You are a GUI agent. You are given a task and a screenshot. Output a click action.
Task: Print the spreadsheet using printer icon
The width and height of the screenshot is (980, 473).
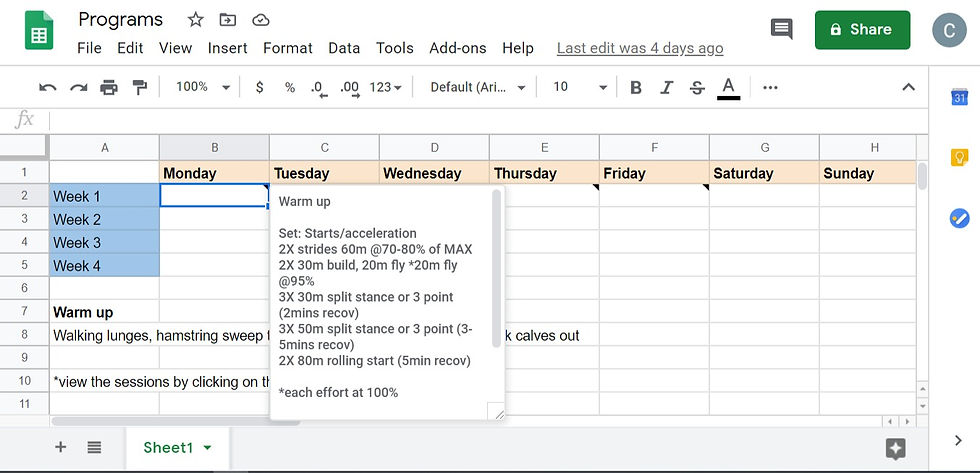click(x=109, y=87)
